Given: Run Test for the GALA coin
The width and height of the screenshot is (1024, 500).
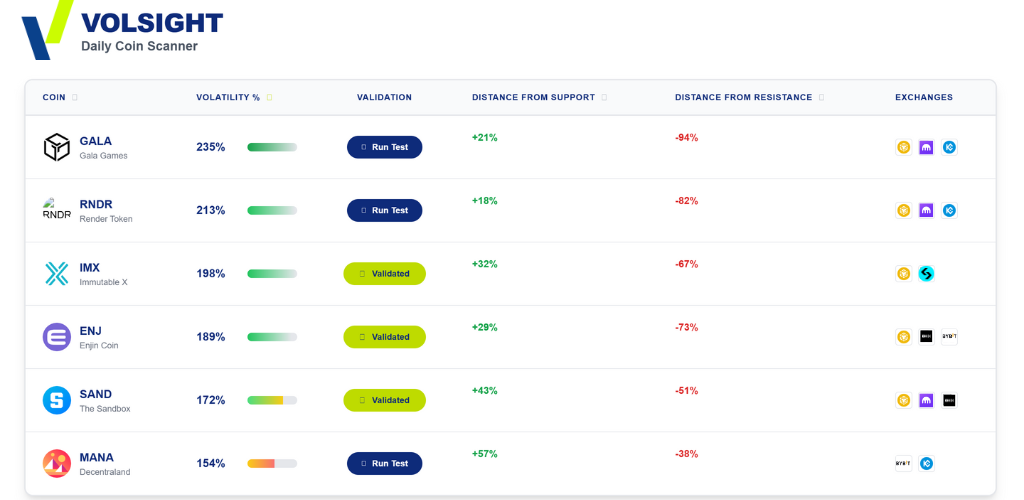Looking at the screenshot, I should (x=384, y=147).
